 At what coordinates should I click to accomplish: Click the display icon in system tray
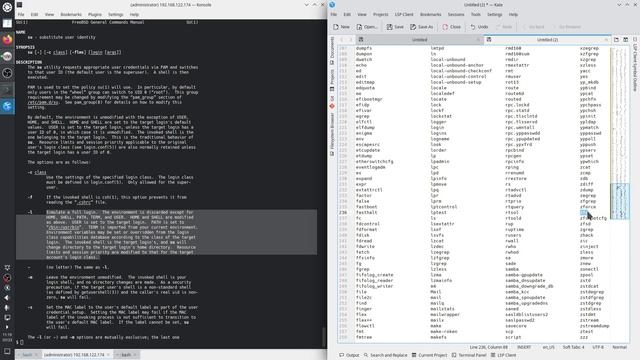click(7, 318)
